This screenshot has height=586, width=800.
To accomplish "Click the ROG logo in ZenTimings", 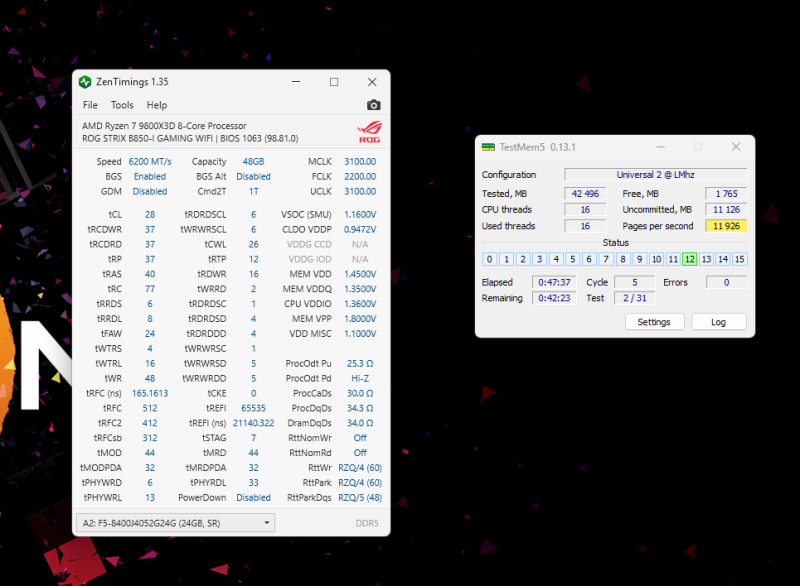I will (369, 132).
